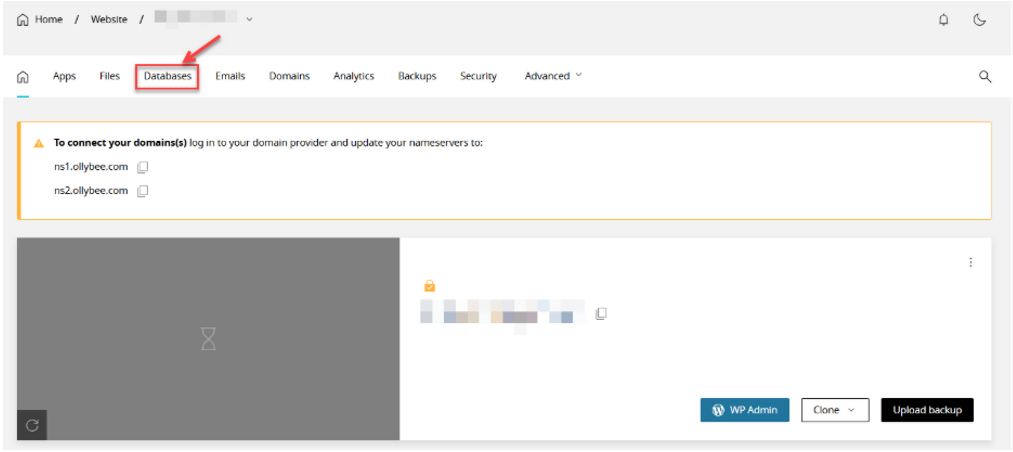Viewport: 1013px width, 452px height.
Task: Click the search magnifier icon
Action: pos(985,76)
